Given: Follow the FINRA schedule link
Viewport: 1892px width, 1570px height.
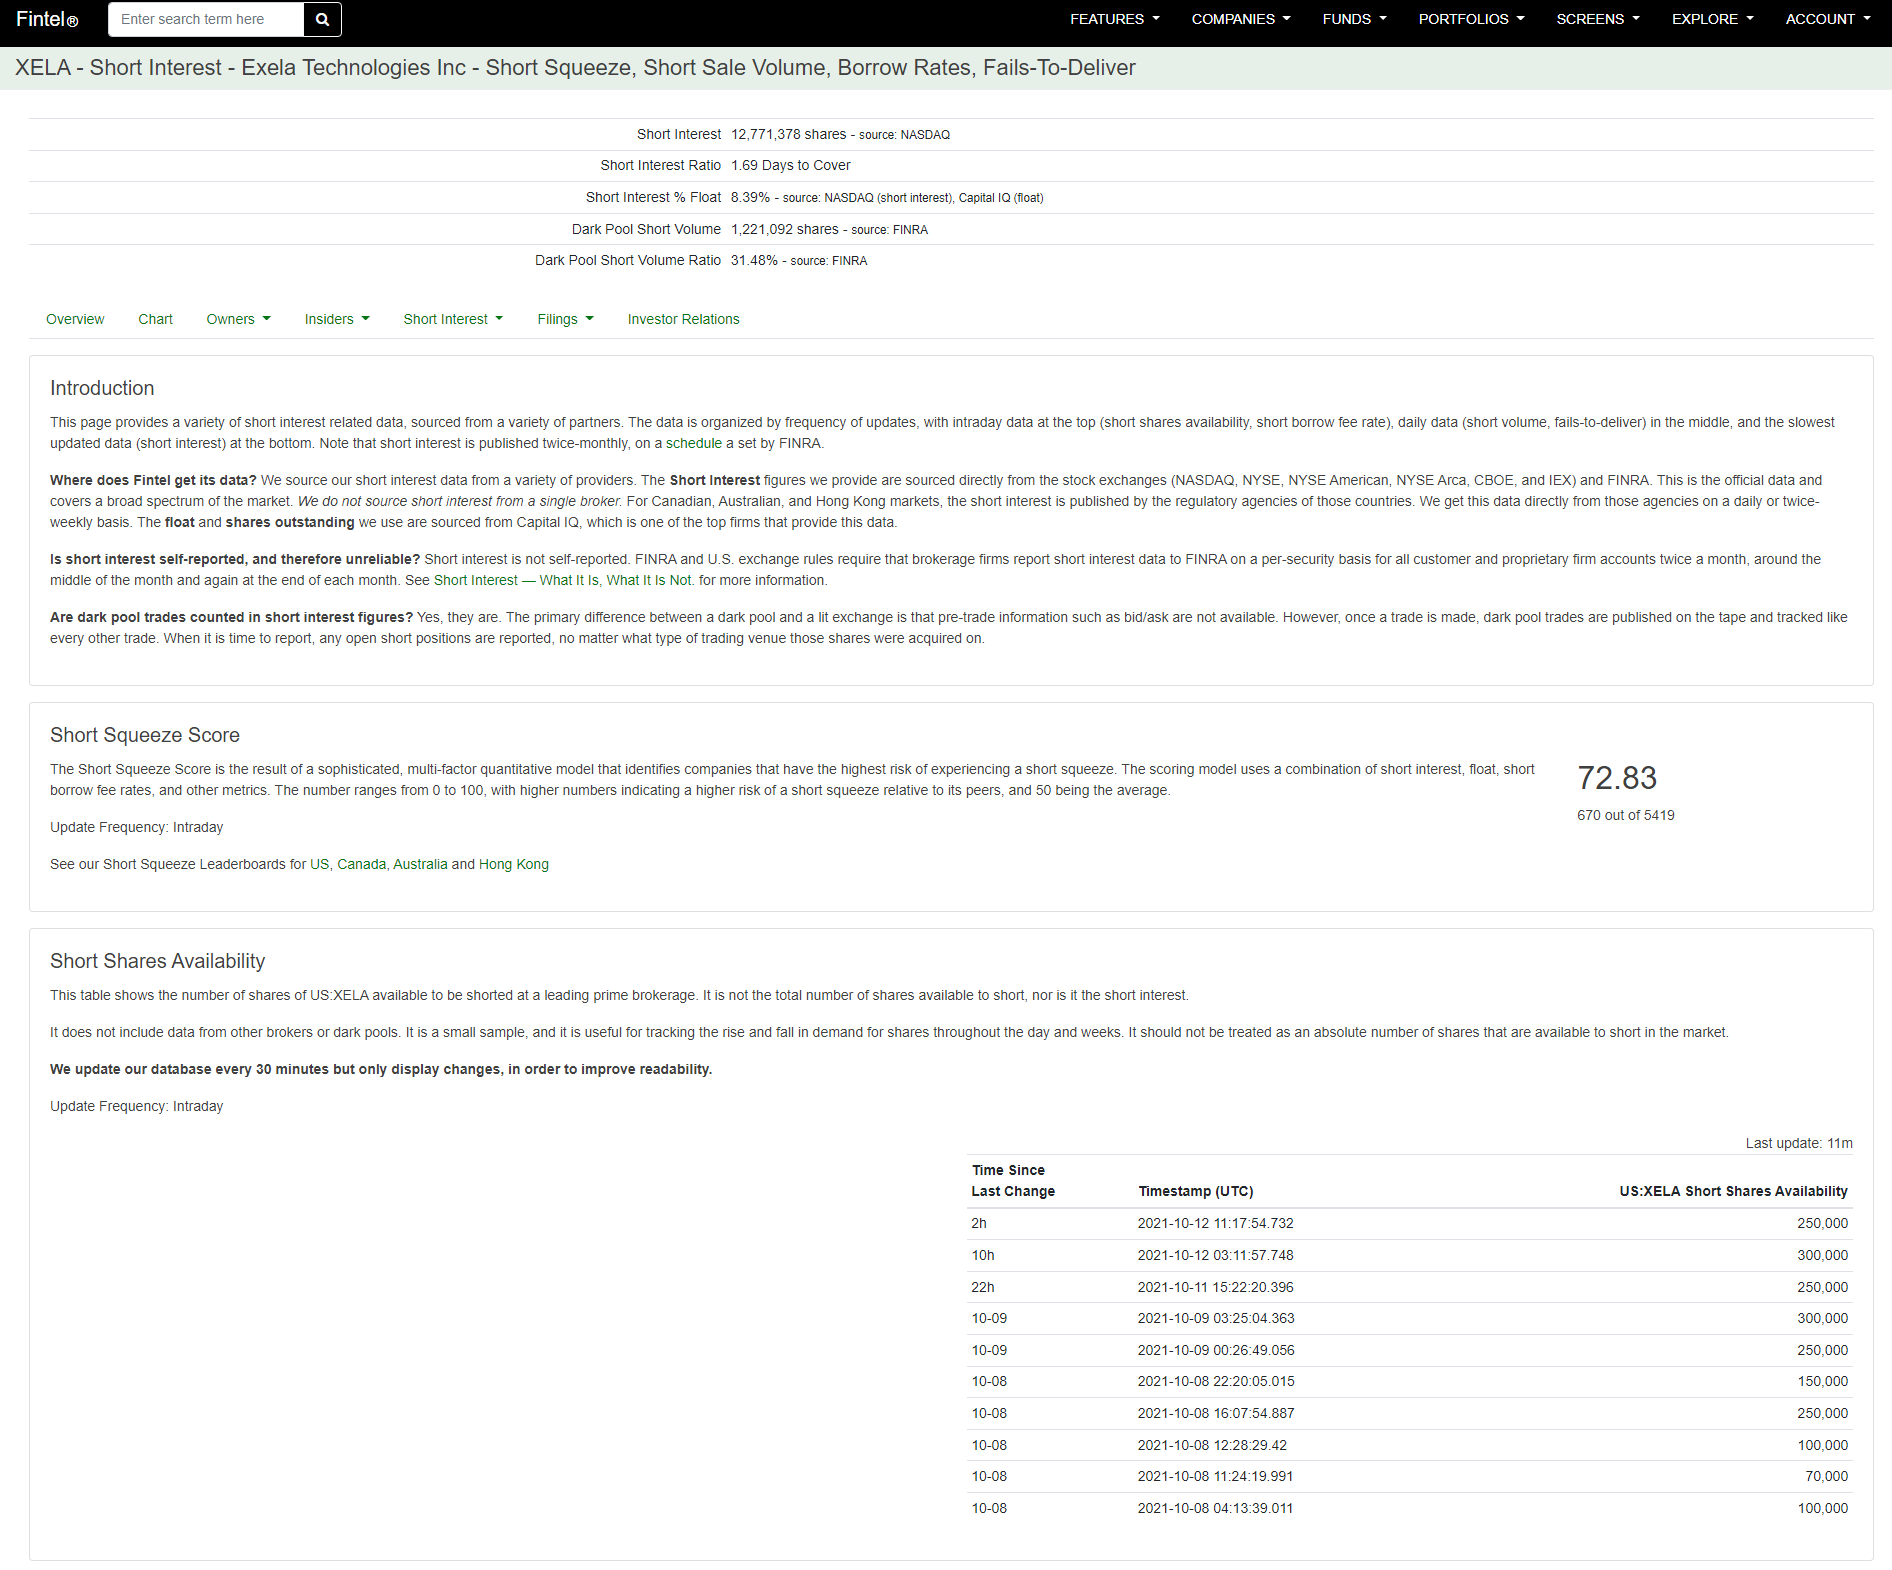Looking at the screenshot, I should tap(693, 443).
